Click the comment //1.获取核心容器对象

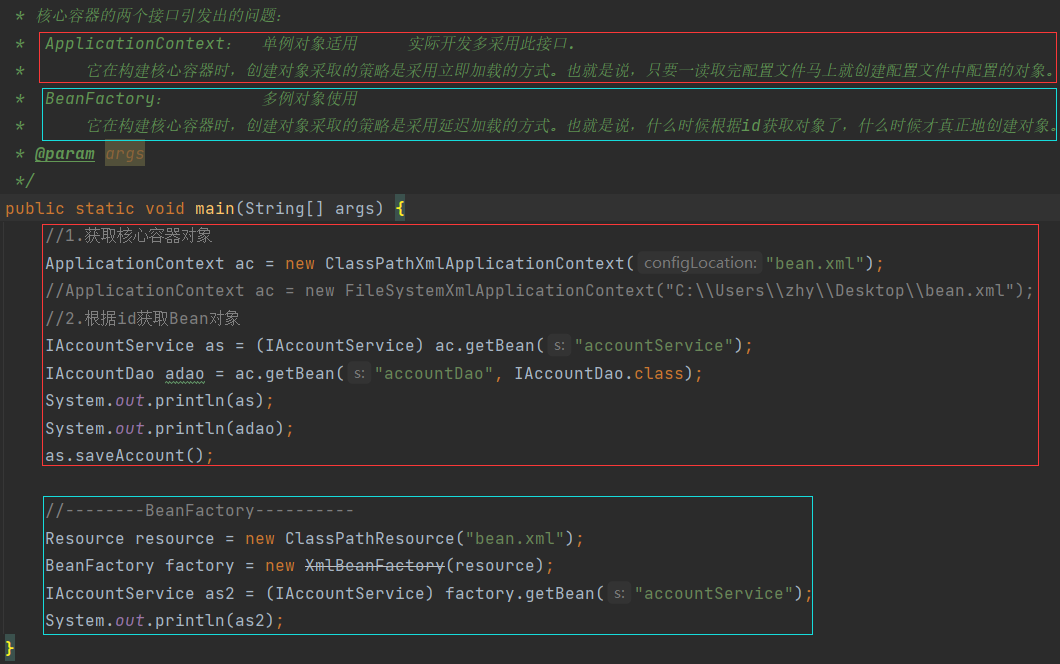(x=128, y=235)
